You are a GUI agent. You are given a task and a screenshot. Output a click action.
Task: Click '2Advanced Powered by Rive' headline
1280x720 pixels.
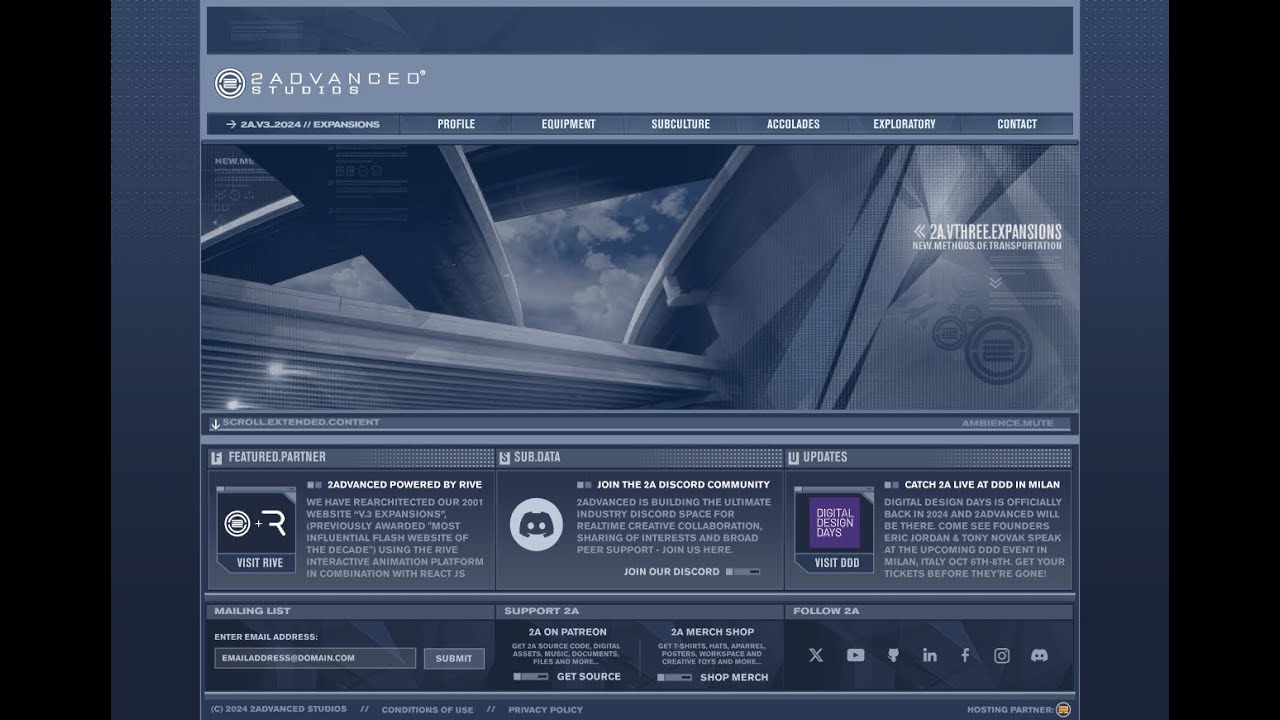click(x=404, y=485)
